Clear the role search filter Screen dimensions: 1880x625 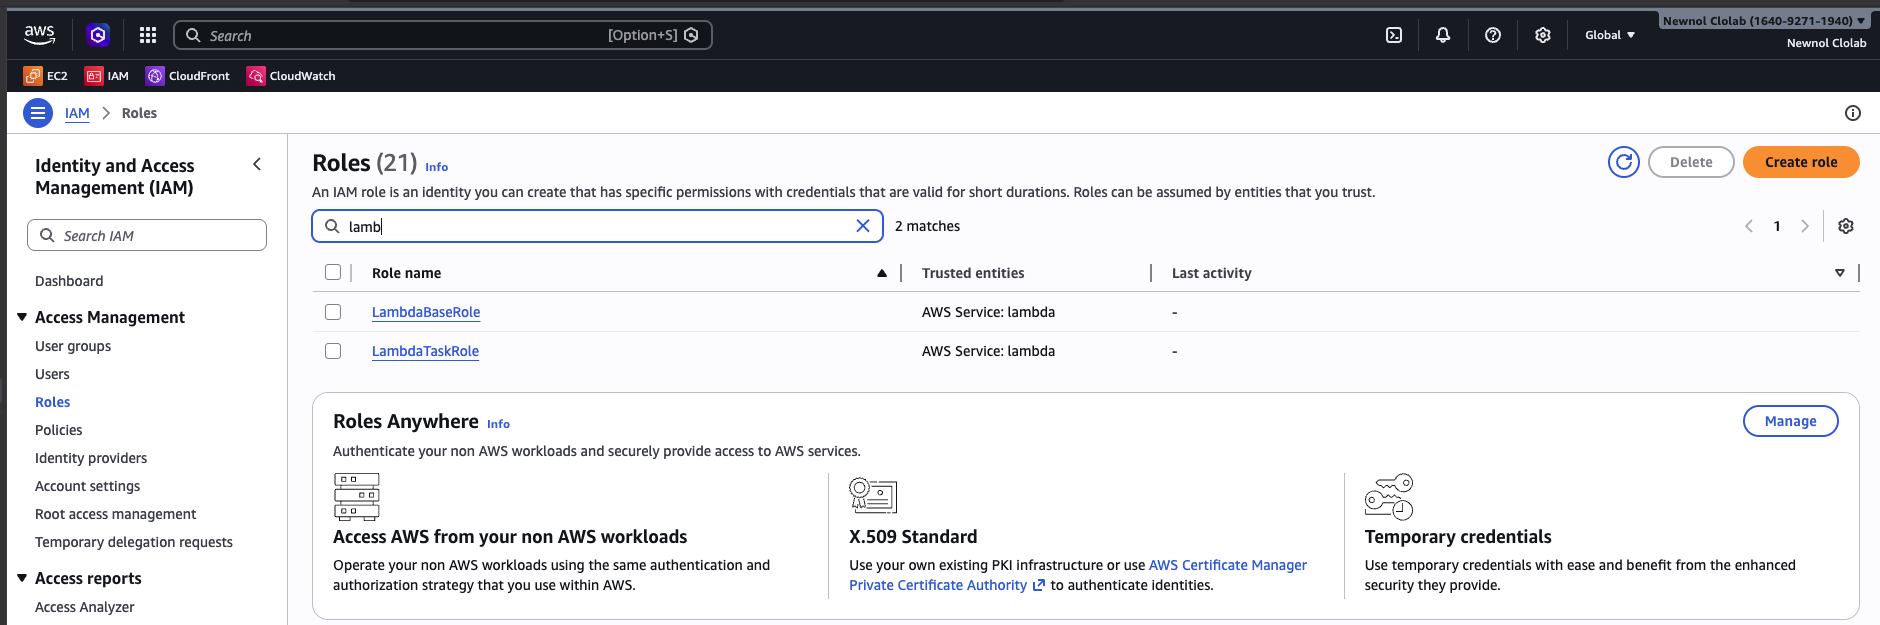coord(863,226)
